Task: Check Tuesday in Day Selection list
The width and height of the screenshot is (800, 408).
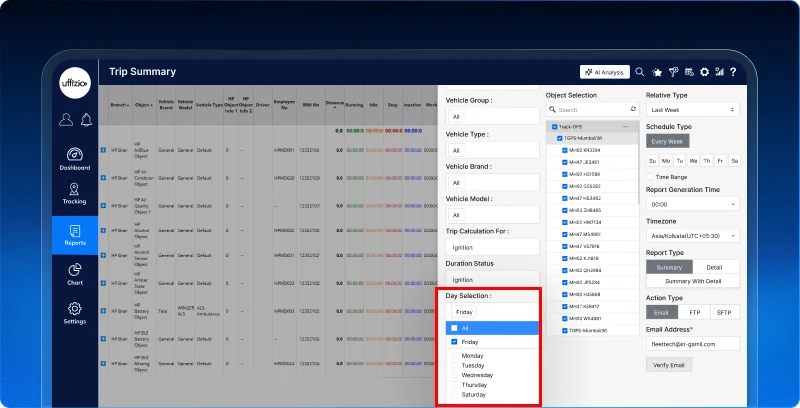Action: coord(454,365)
